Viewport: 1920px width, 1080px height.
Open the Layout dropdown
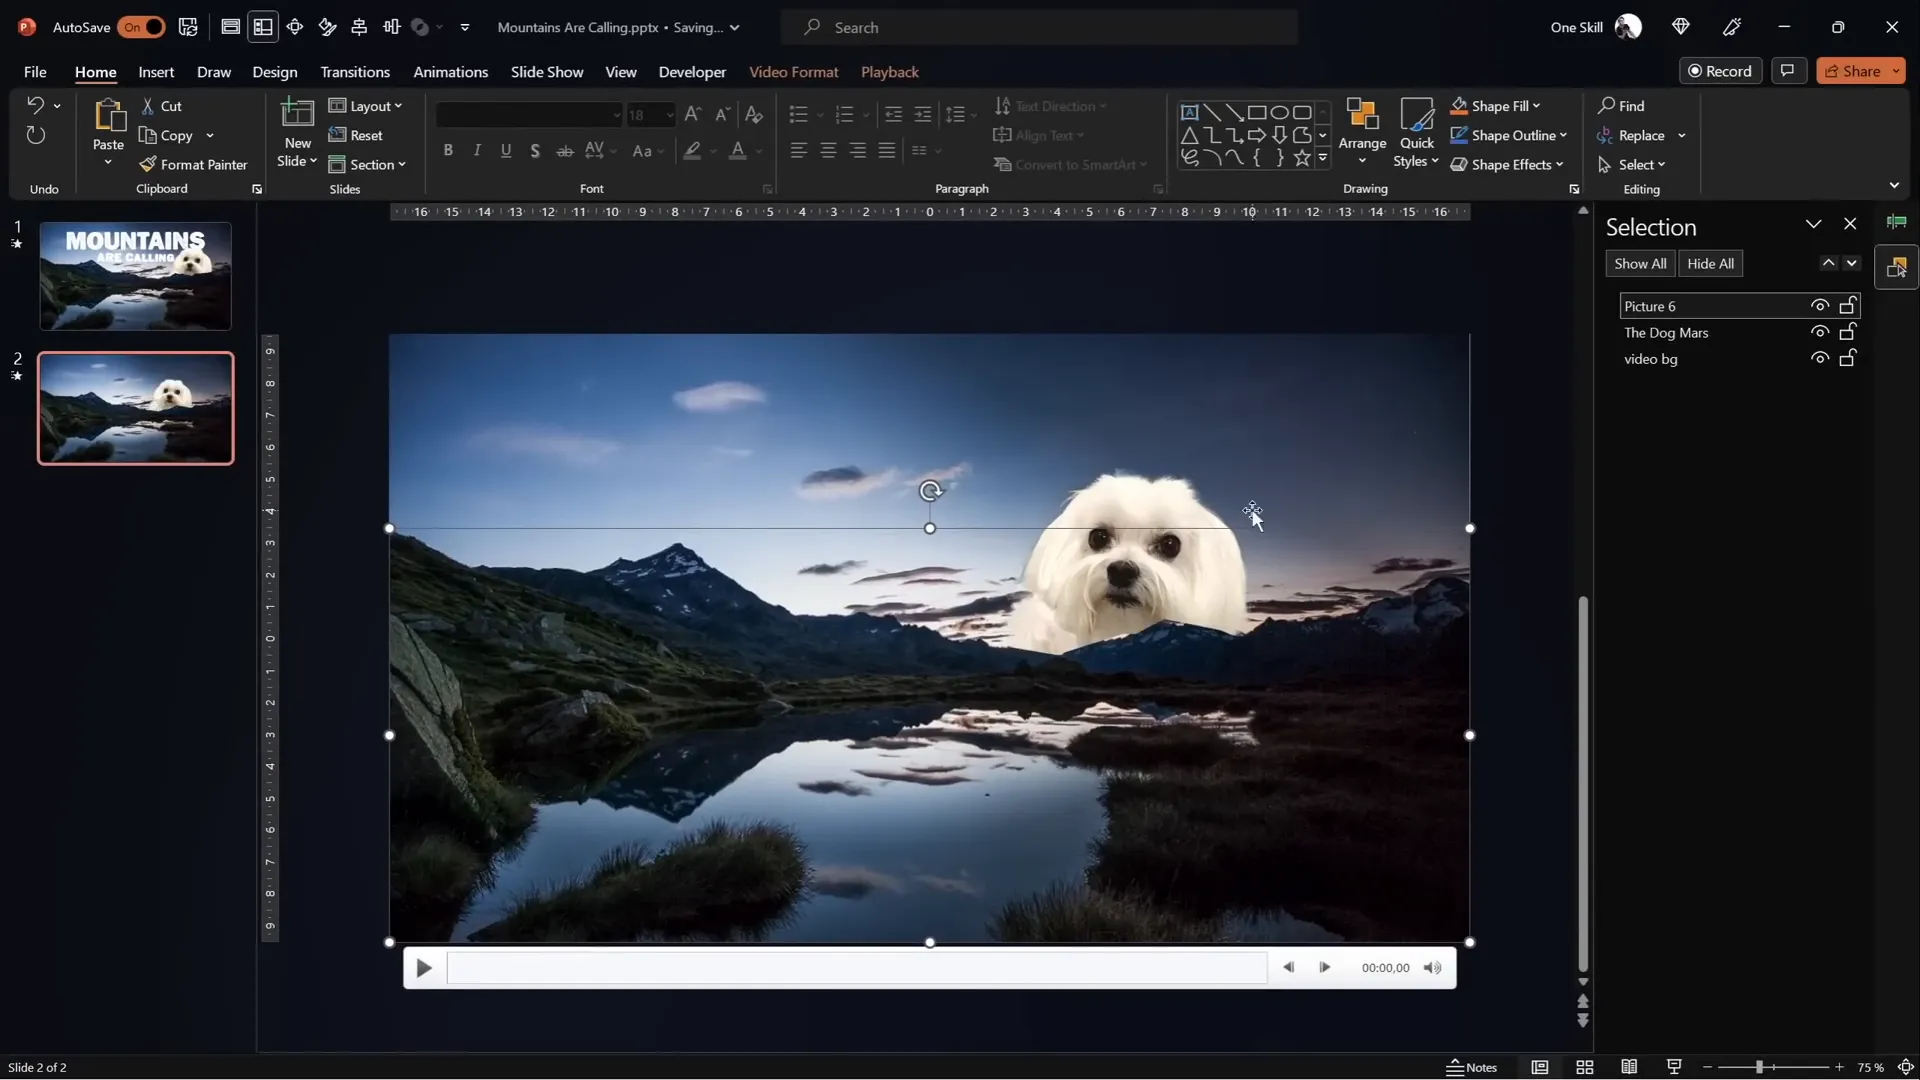(365, 106)
